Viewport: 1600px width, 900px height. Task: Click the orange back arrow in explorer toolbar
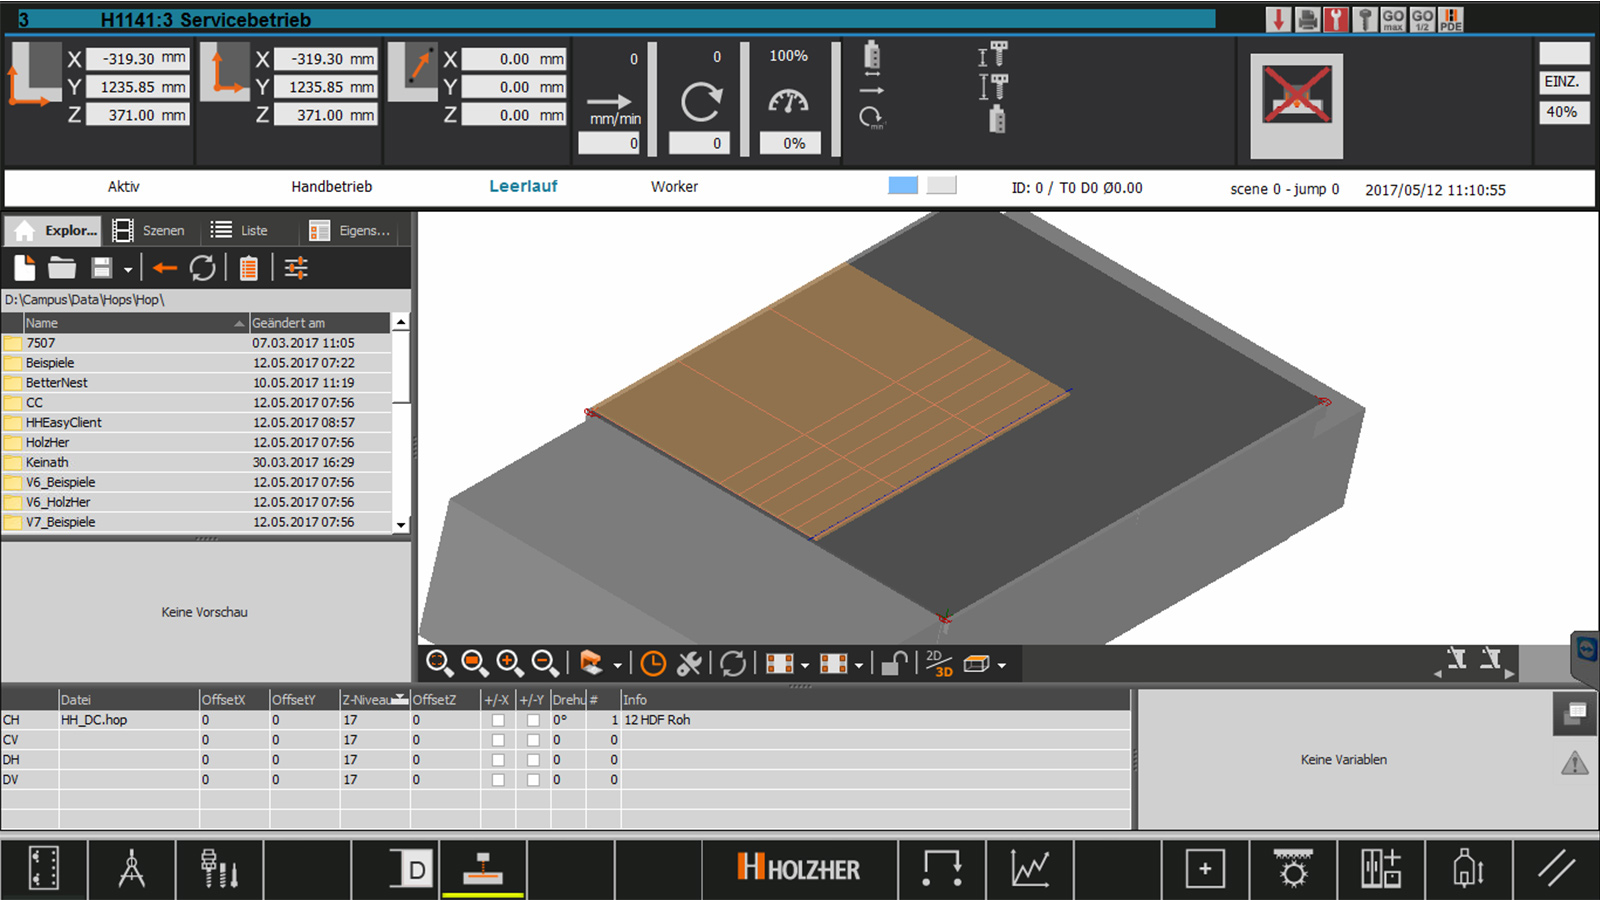[165, 268]
